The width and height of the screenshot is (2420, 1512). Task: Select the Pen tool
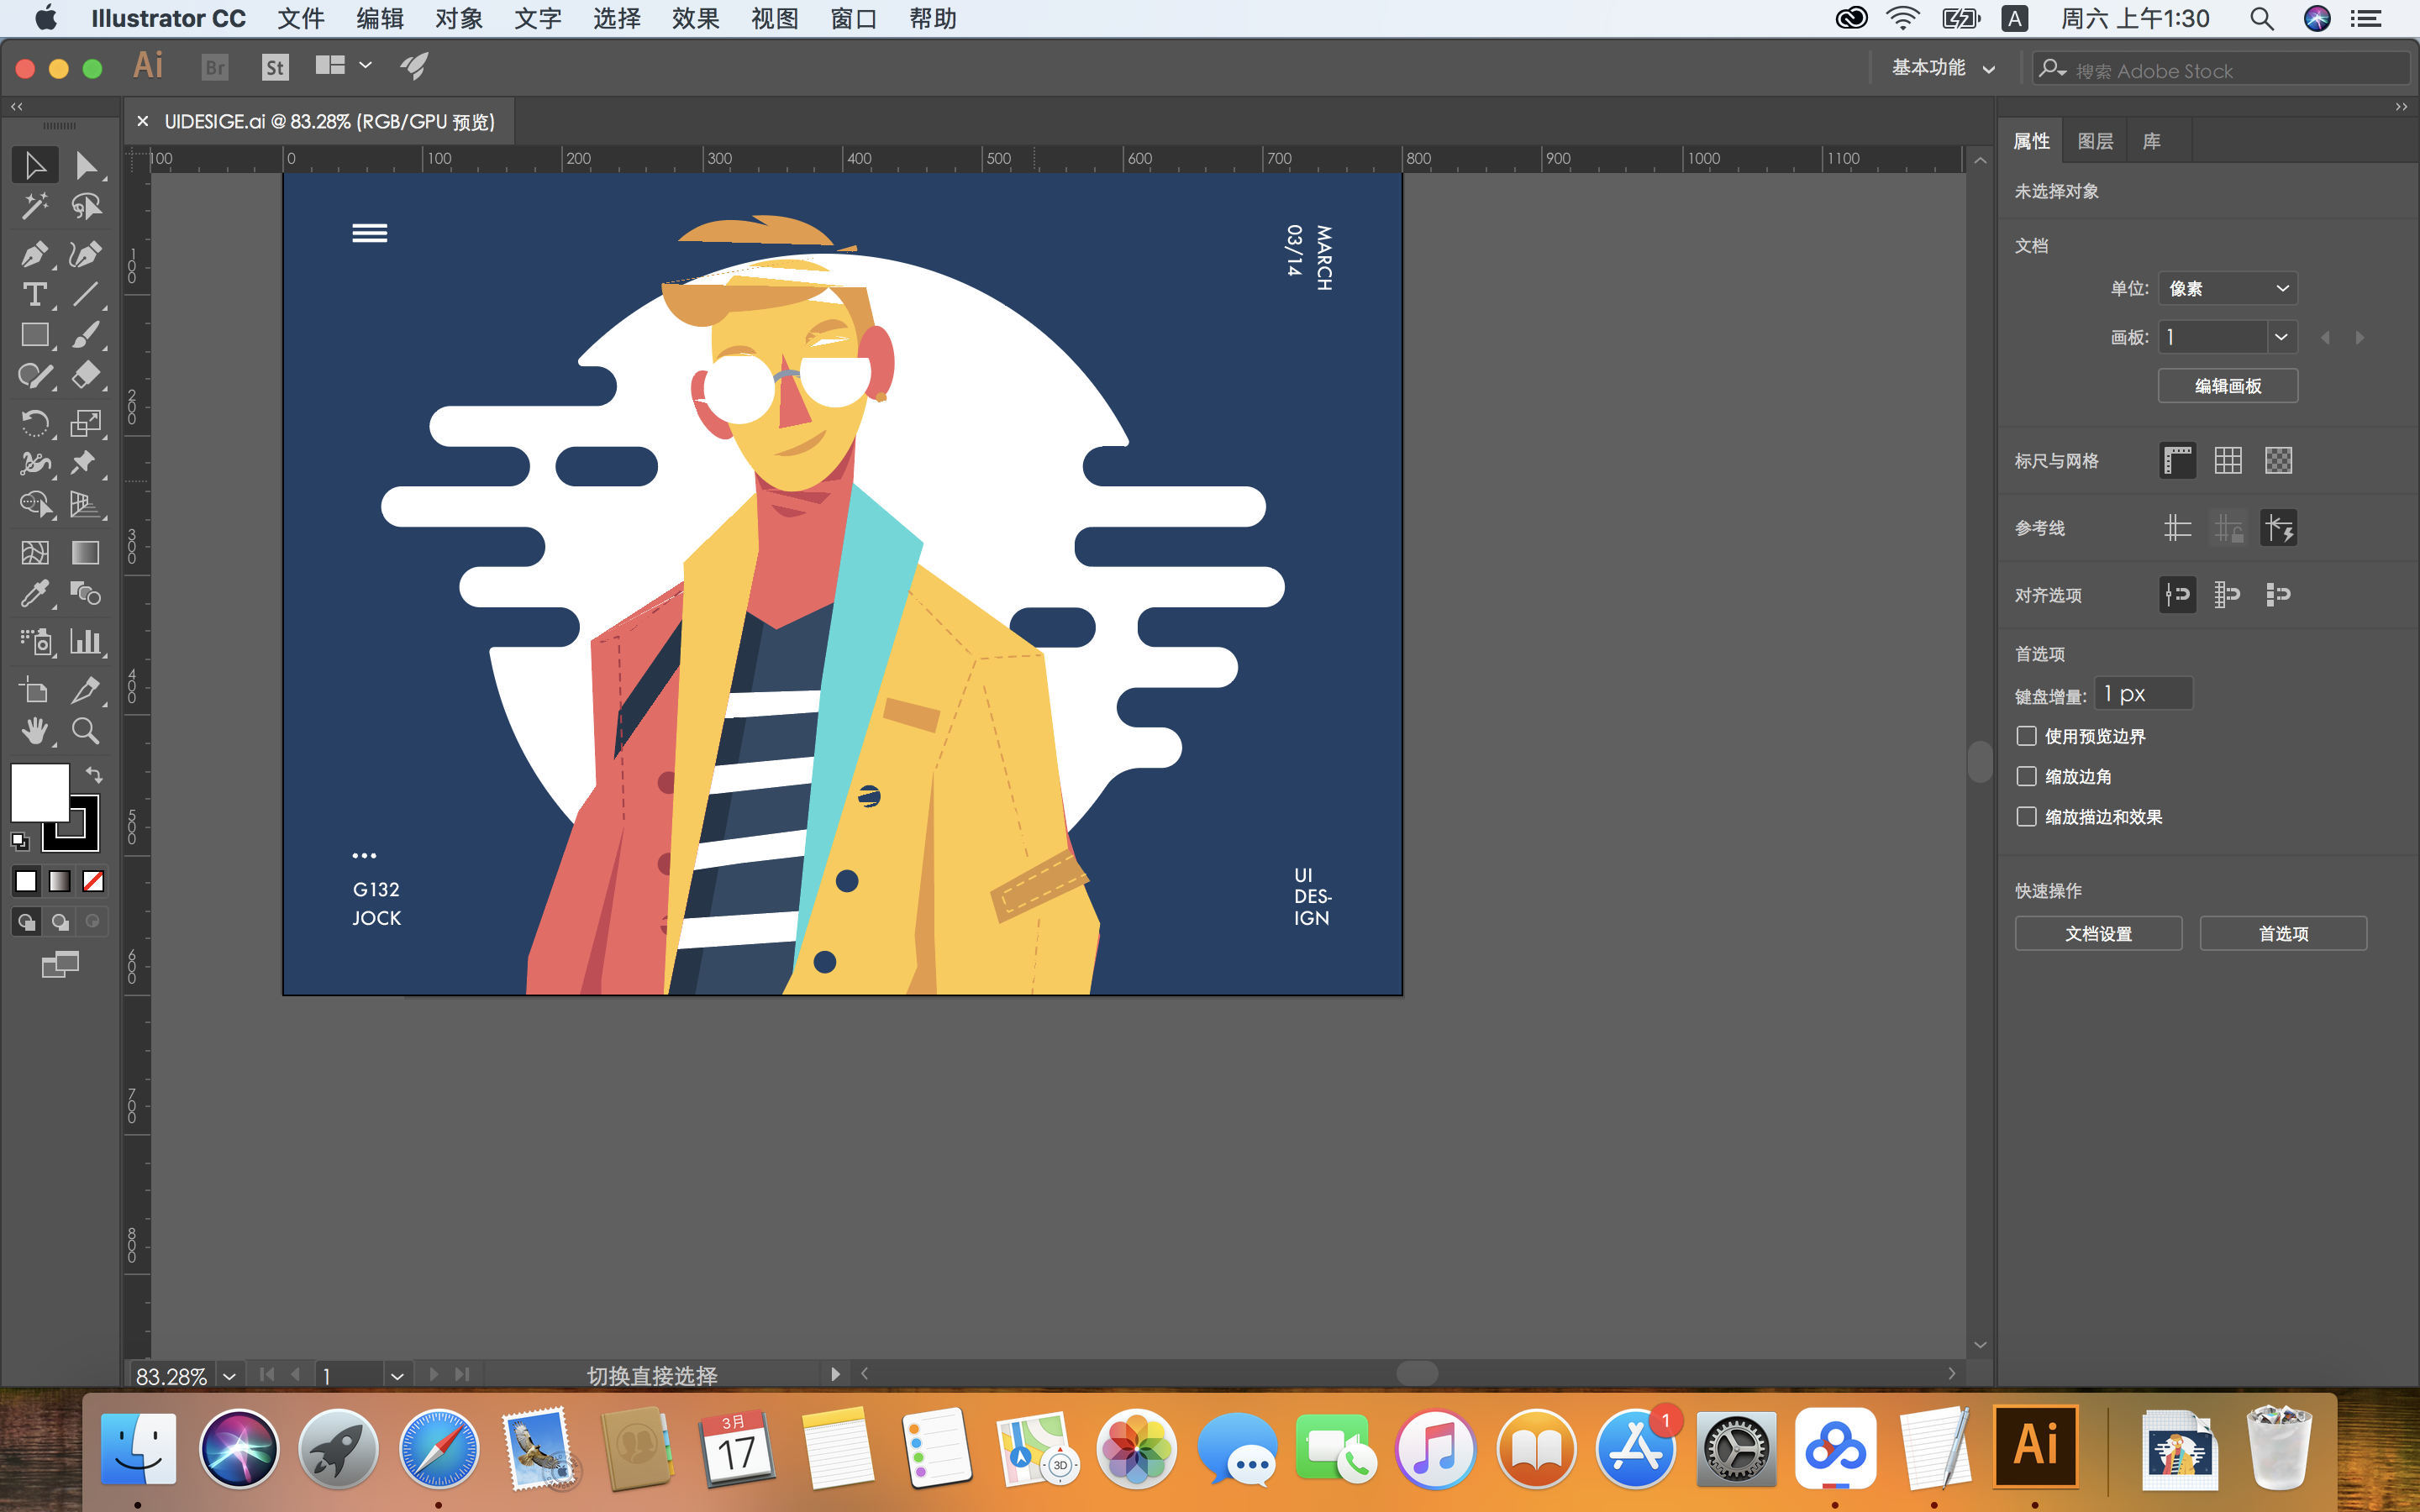[x=34, y=254]
